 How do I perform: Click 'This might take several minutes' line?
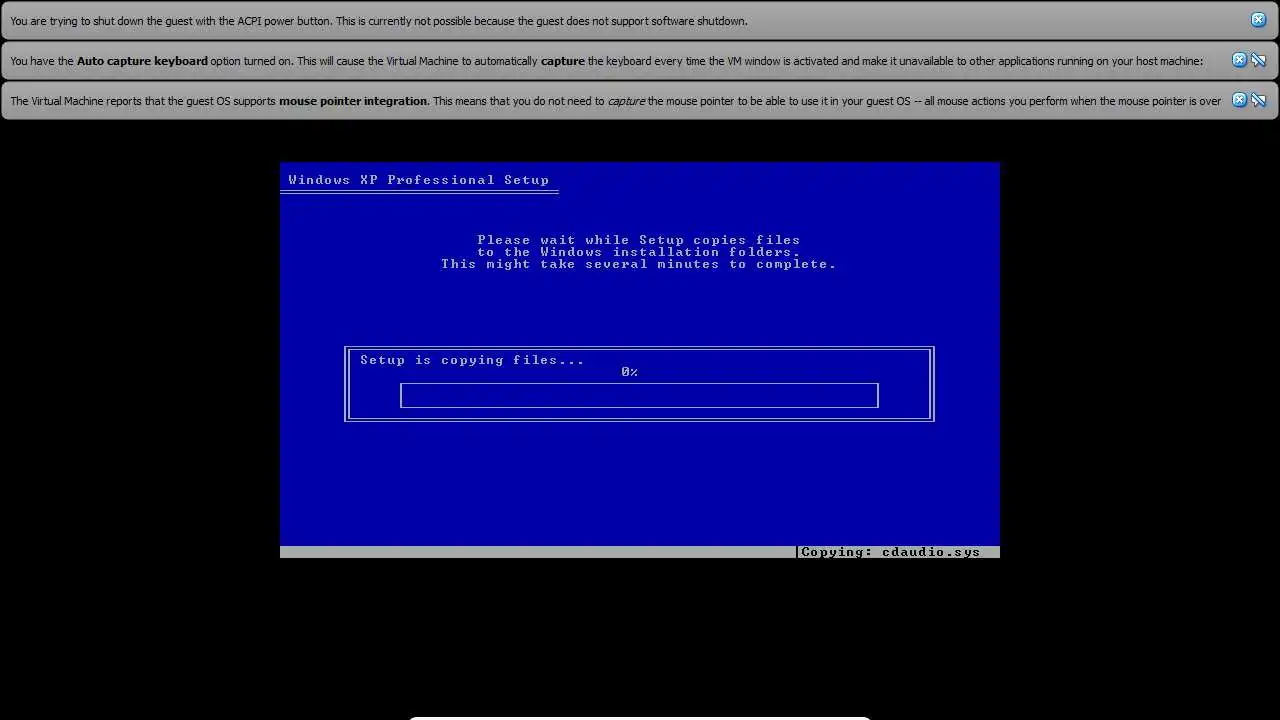[639, 264]
